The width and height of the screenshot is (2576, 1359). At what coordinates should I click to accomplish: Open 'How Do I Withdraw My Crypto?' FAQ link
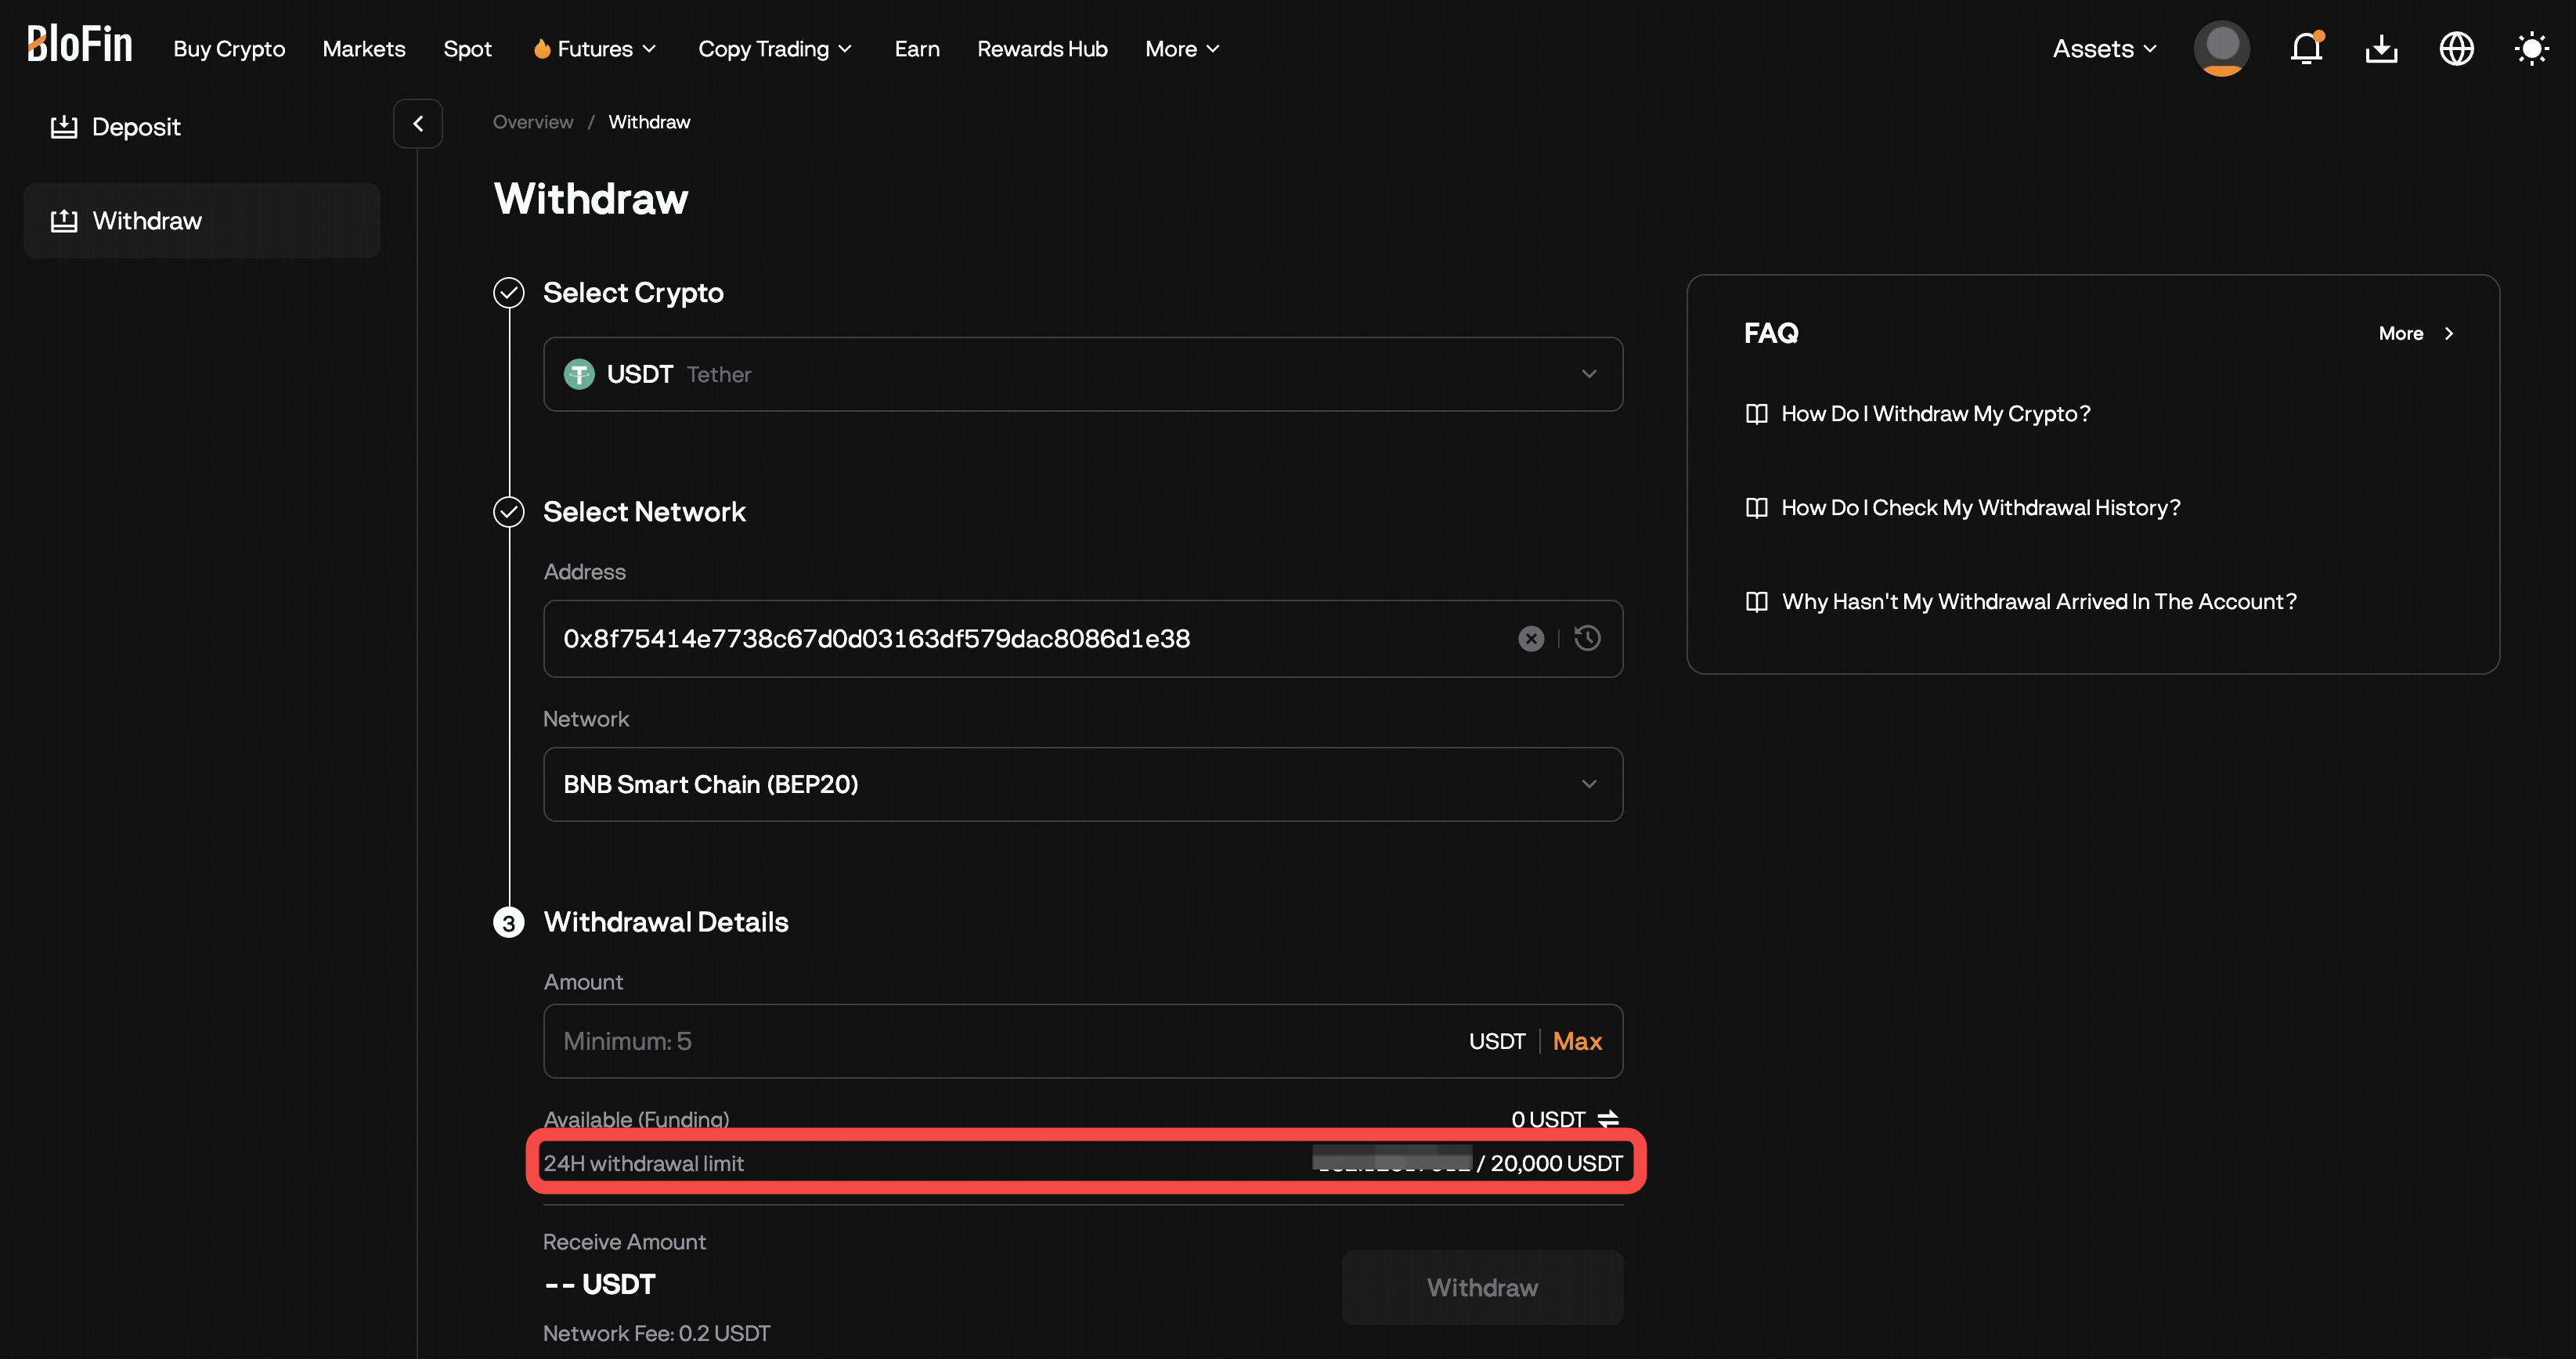pos(1935,413)
